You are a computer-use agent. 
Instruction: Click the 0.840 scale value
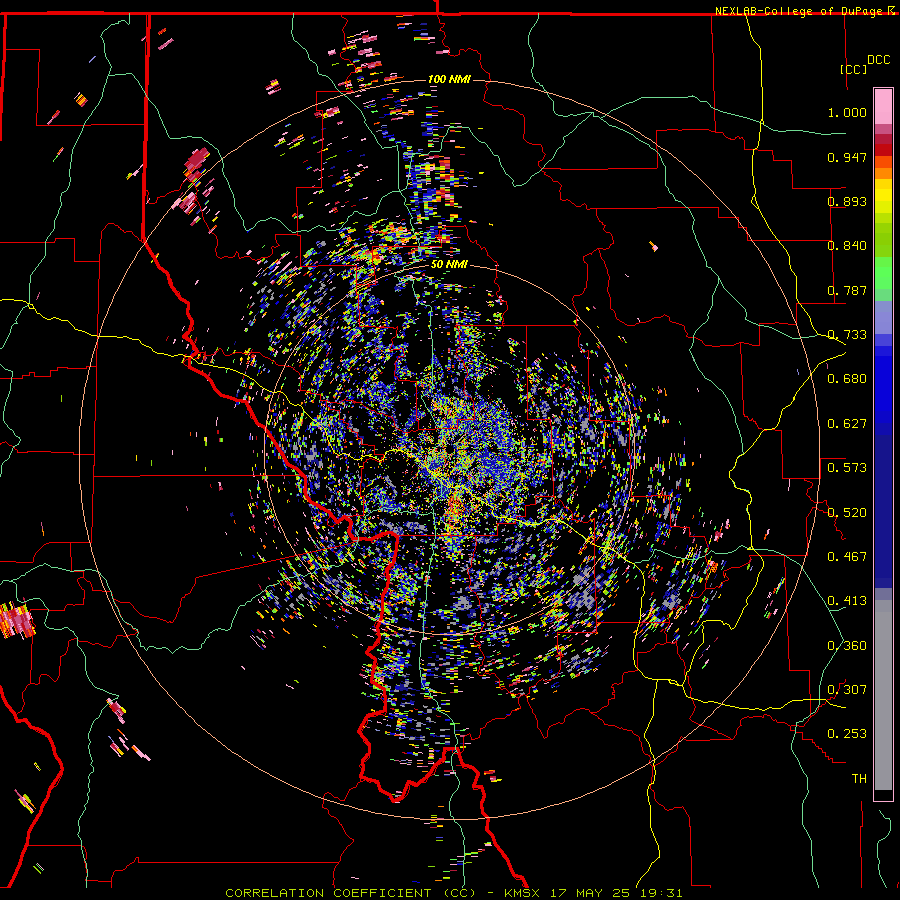coord(847,246)
